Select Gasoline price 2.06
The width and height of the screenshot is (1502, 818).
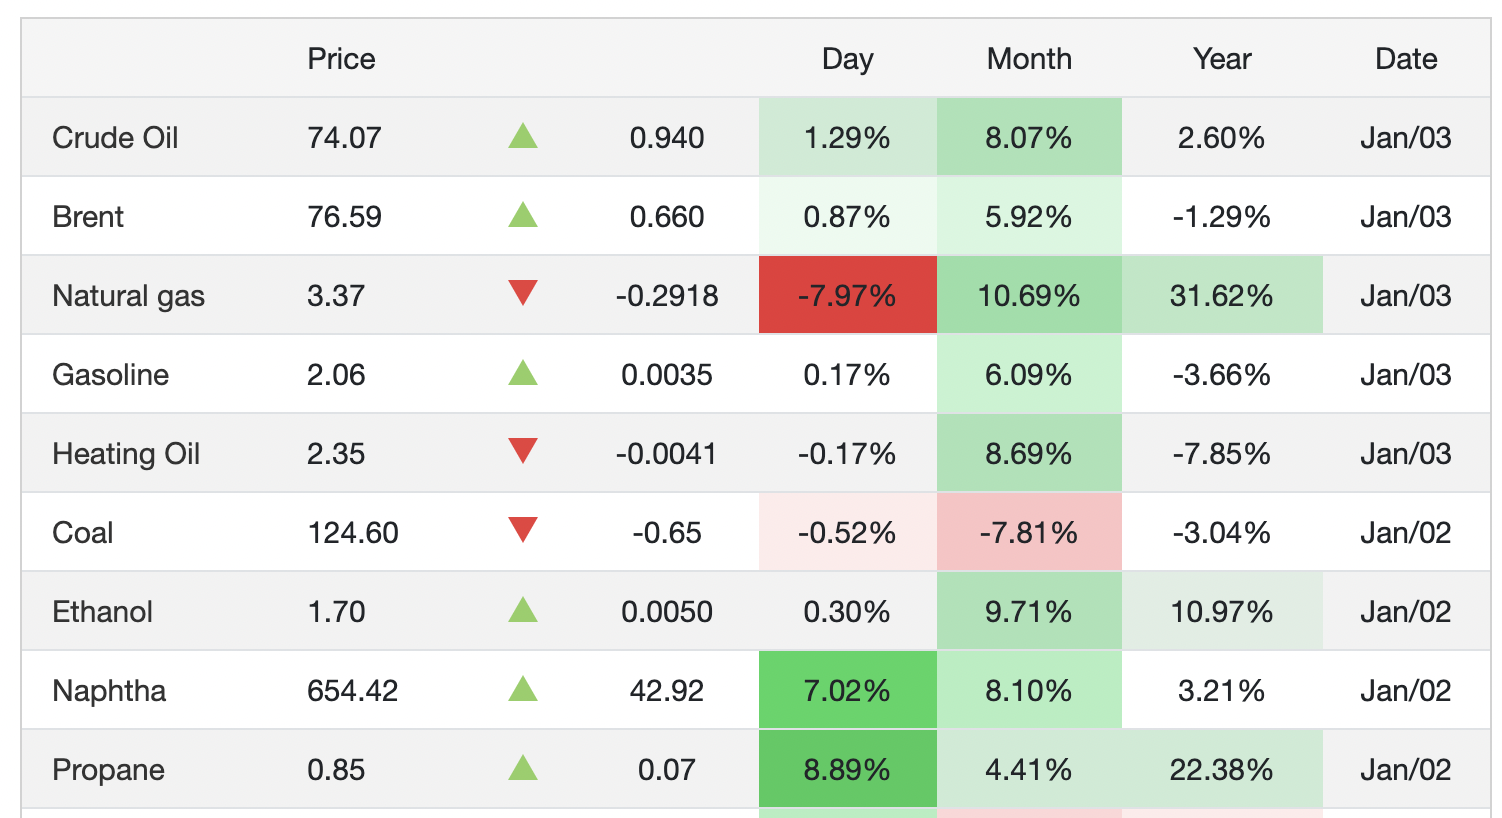[x=336, y=375]
